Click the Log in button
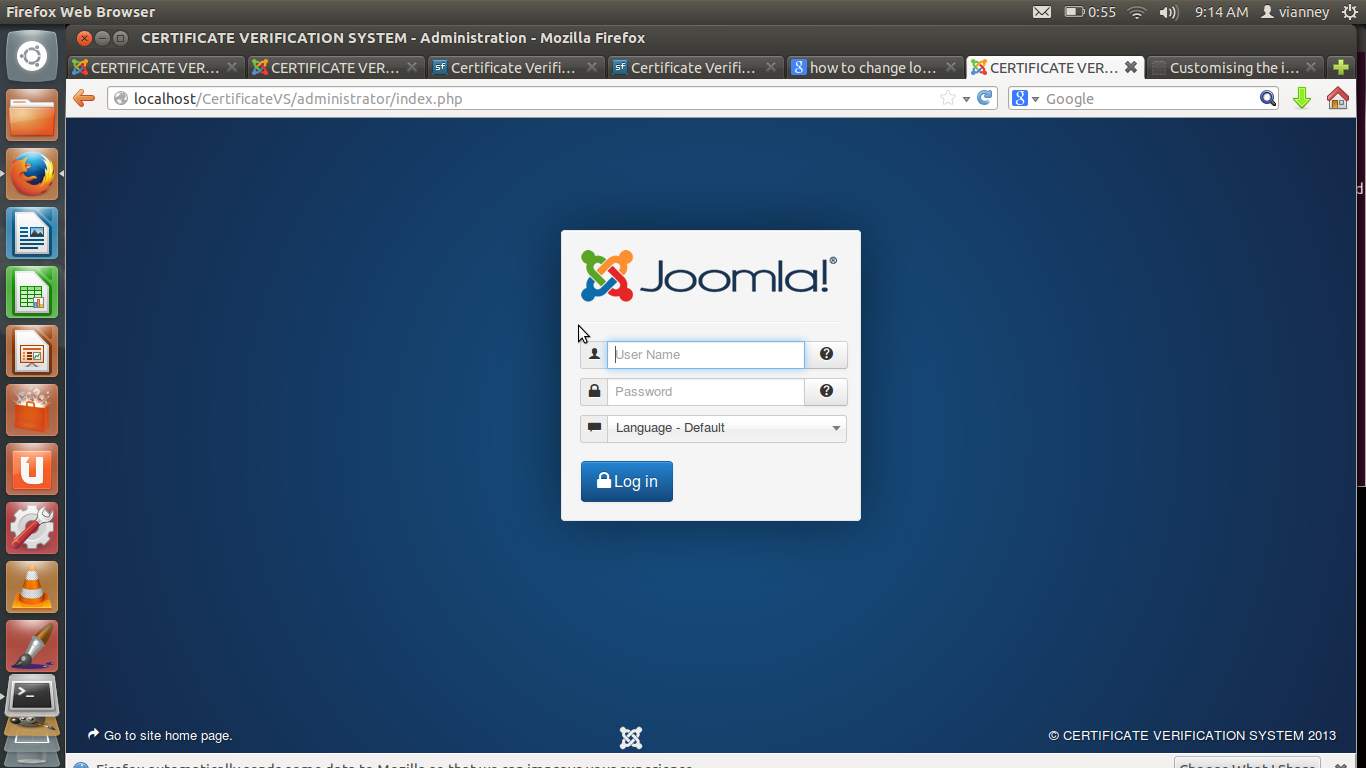The width and height of the screenshot is (1366, 768). coord(627,481)
